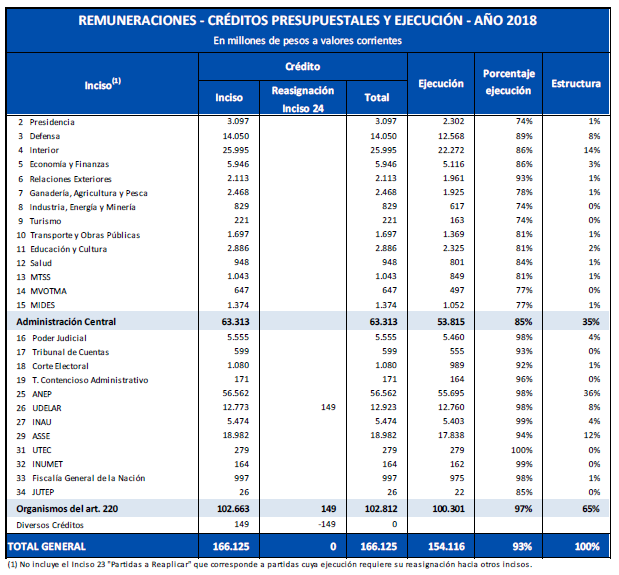Screen dimensions: 619x575
Task: Select the 'Presidencia' row label
Action: click(x=52, y=122)
